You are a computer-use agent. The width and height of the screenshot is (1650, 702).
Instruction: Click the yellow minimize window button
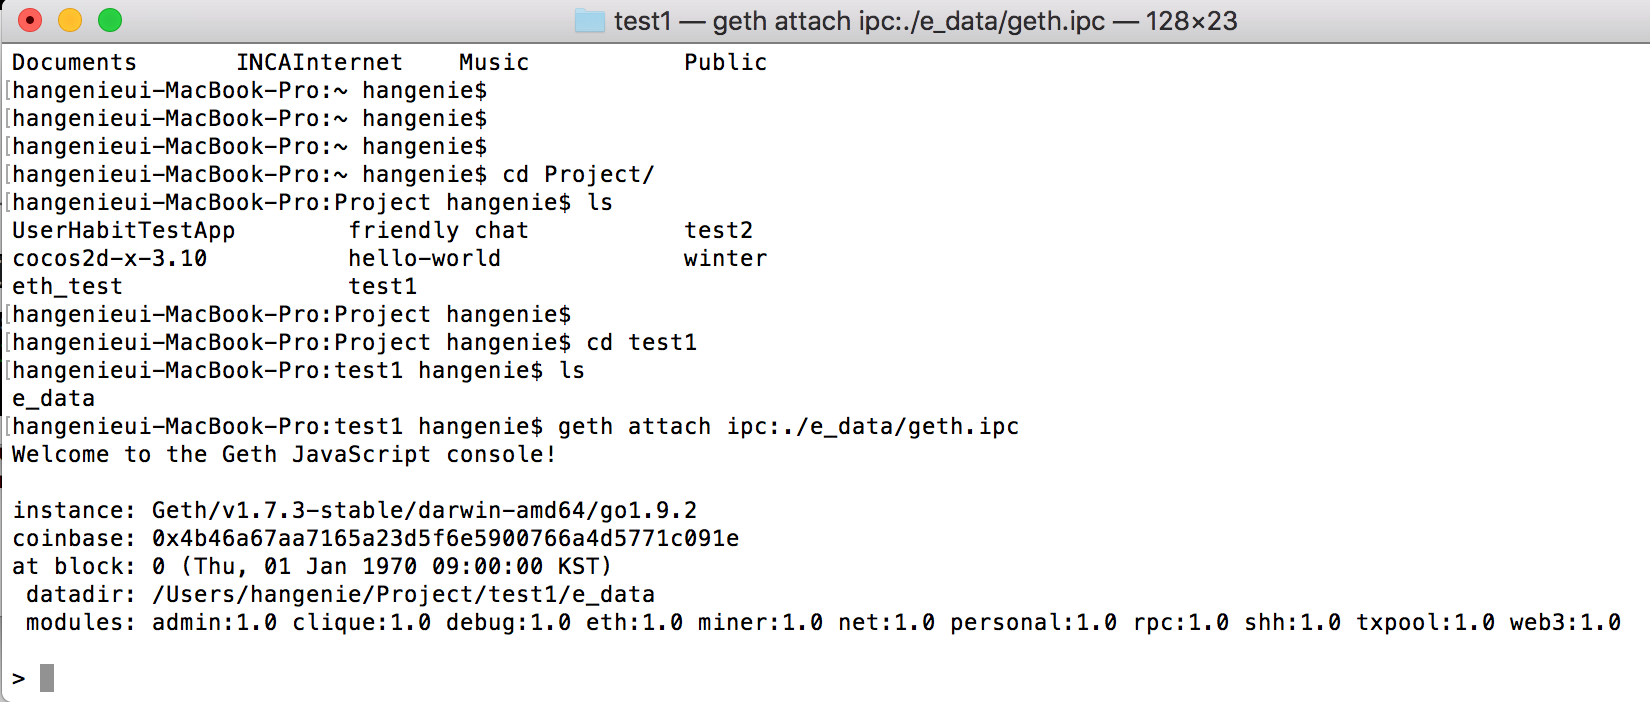70,20
